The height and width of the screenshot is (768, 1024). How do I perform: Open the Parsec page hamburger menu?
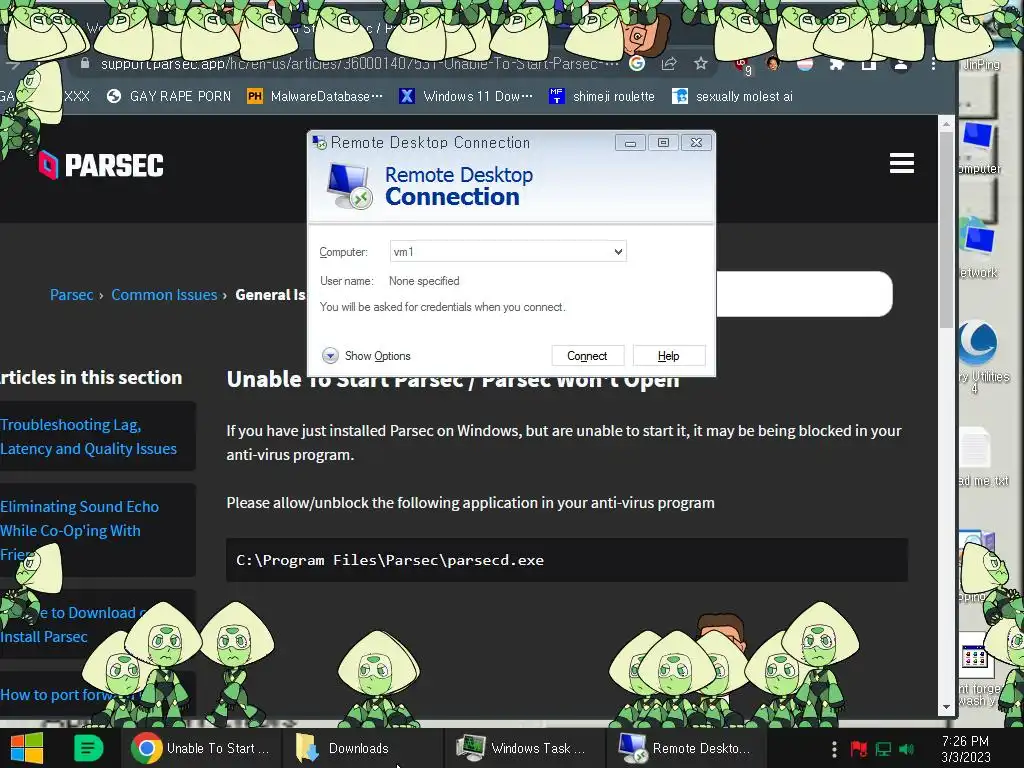(901, 163)
